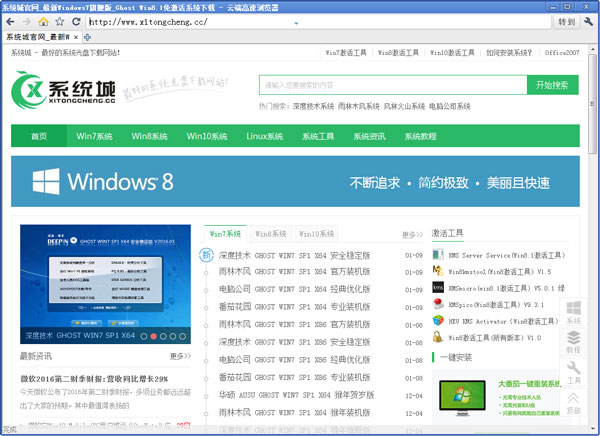This screenshot has width=600, height=436.
Task: Select the first slideshow dot
Action: coord(144,336)
